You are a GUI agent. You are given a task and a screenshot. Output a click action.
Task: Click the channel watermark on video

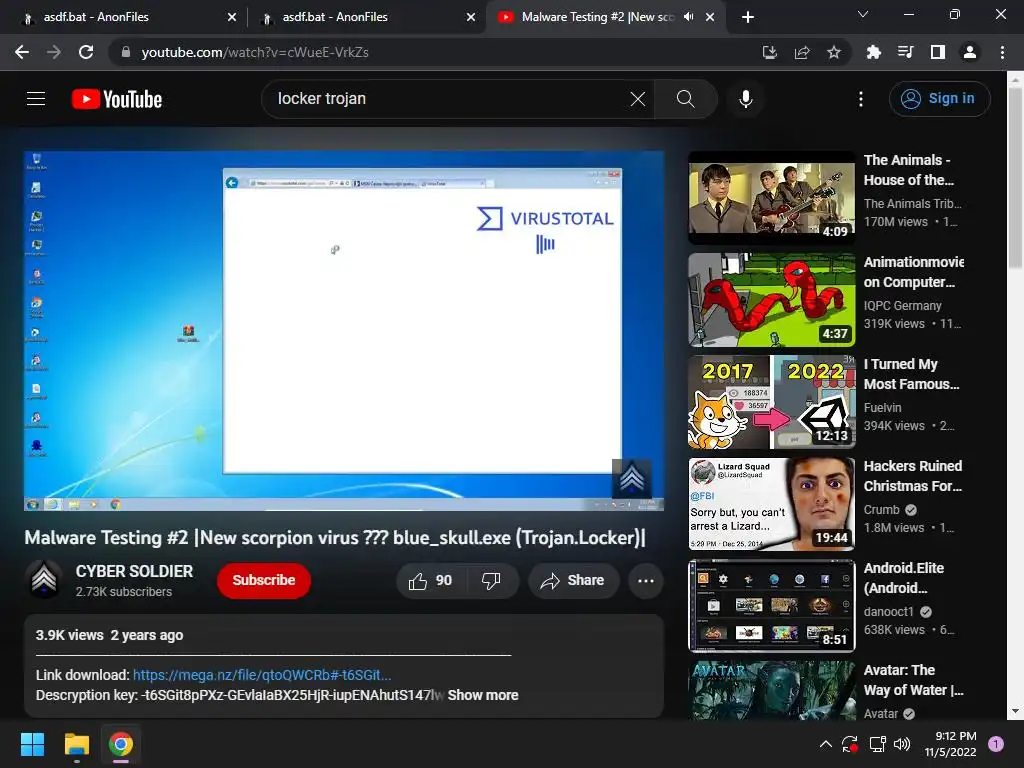[x=632, y=479]
